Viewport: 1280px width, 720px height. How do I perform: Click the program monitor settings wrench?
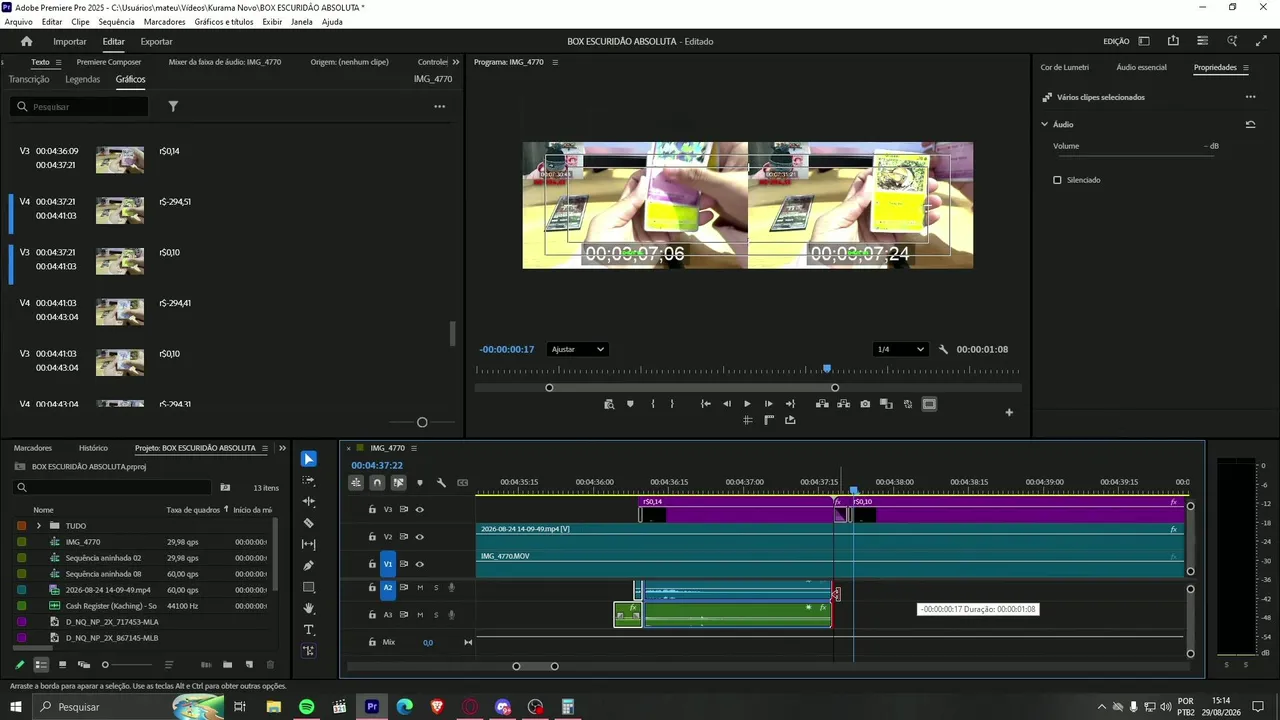click(x=943, y=349)
